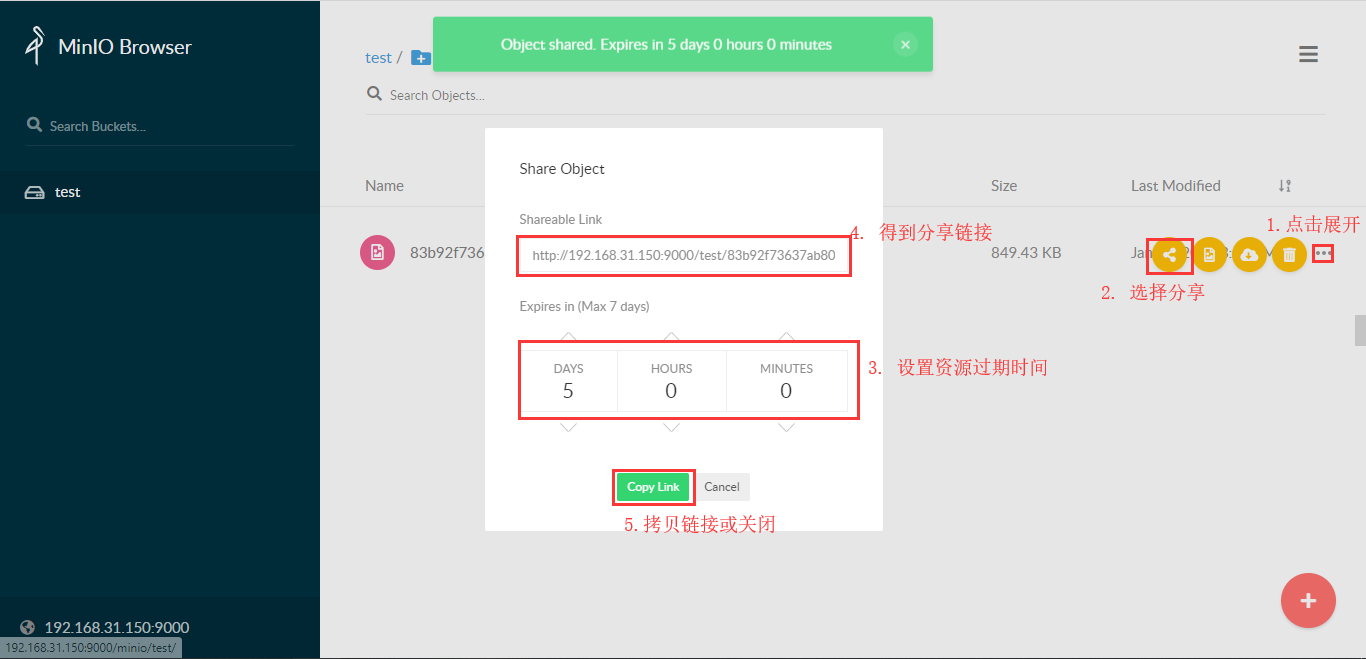Click the MinIO Browser bird logo
The width and height of the screenshot is (1366, 659).
[x=32, y=43]
